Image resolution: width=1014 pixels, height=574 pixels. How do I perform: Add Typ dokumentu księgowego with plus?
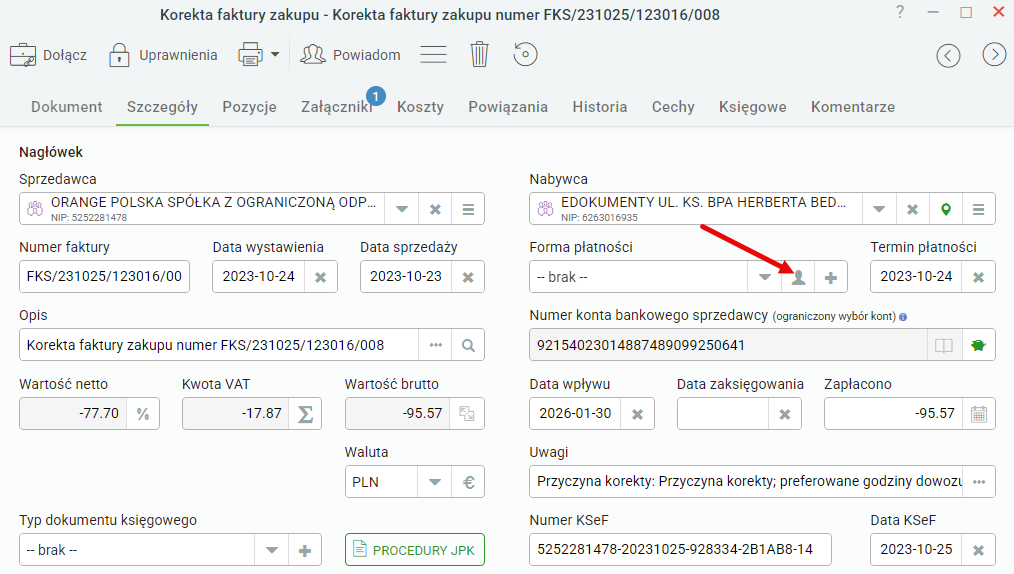coord(305,550)
